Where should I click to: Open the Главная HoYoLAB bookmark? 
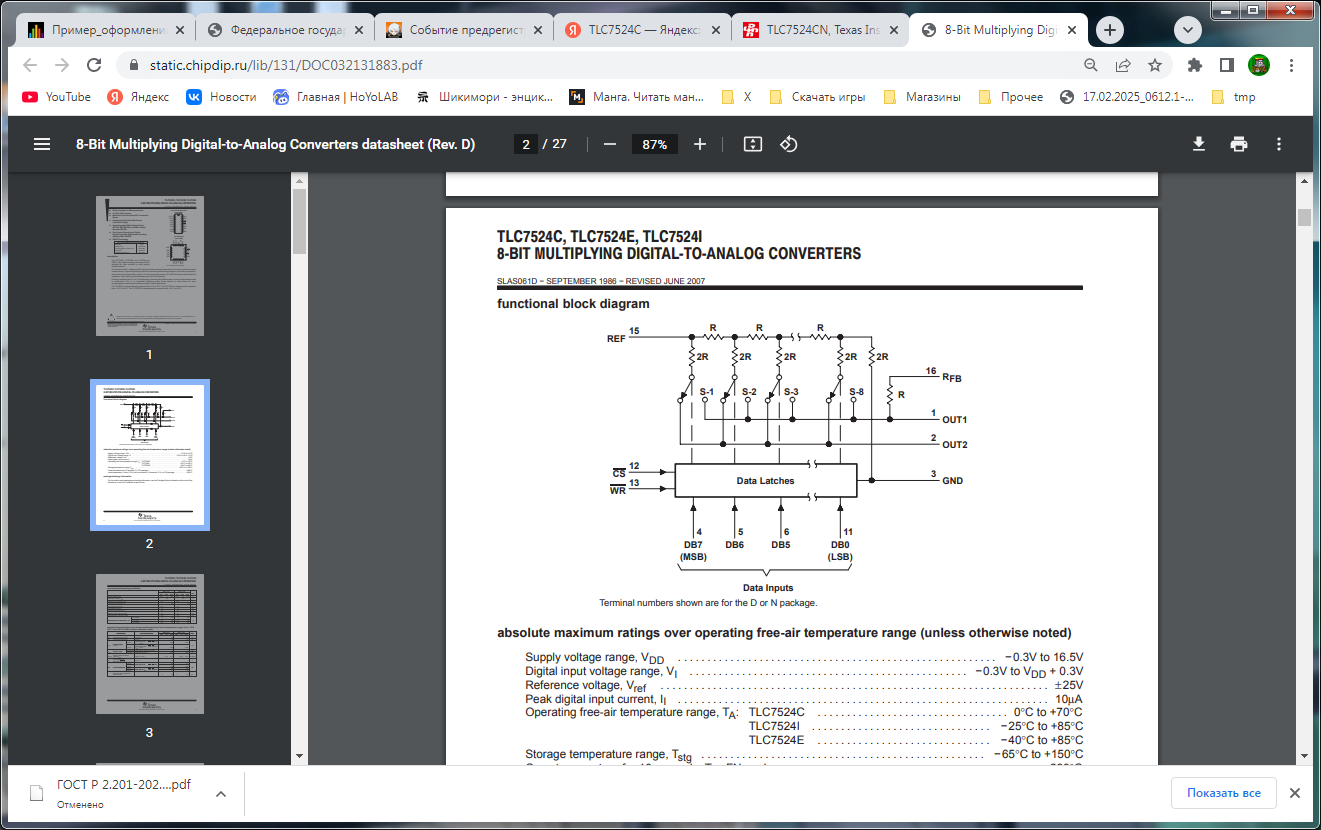pyautogui.click(x=335, y=97)
